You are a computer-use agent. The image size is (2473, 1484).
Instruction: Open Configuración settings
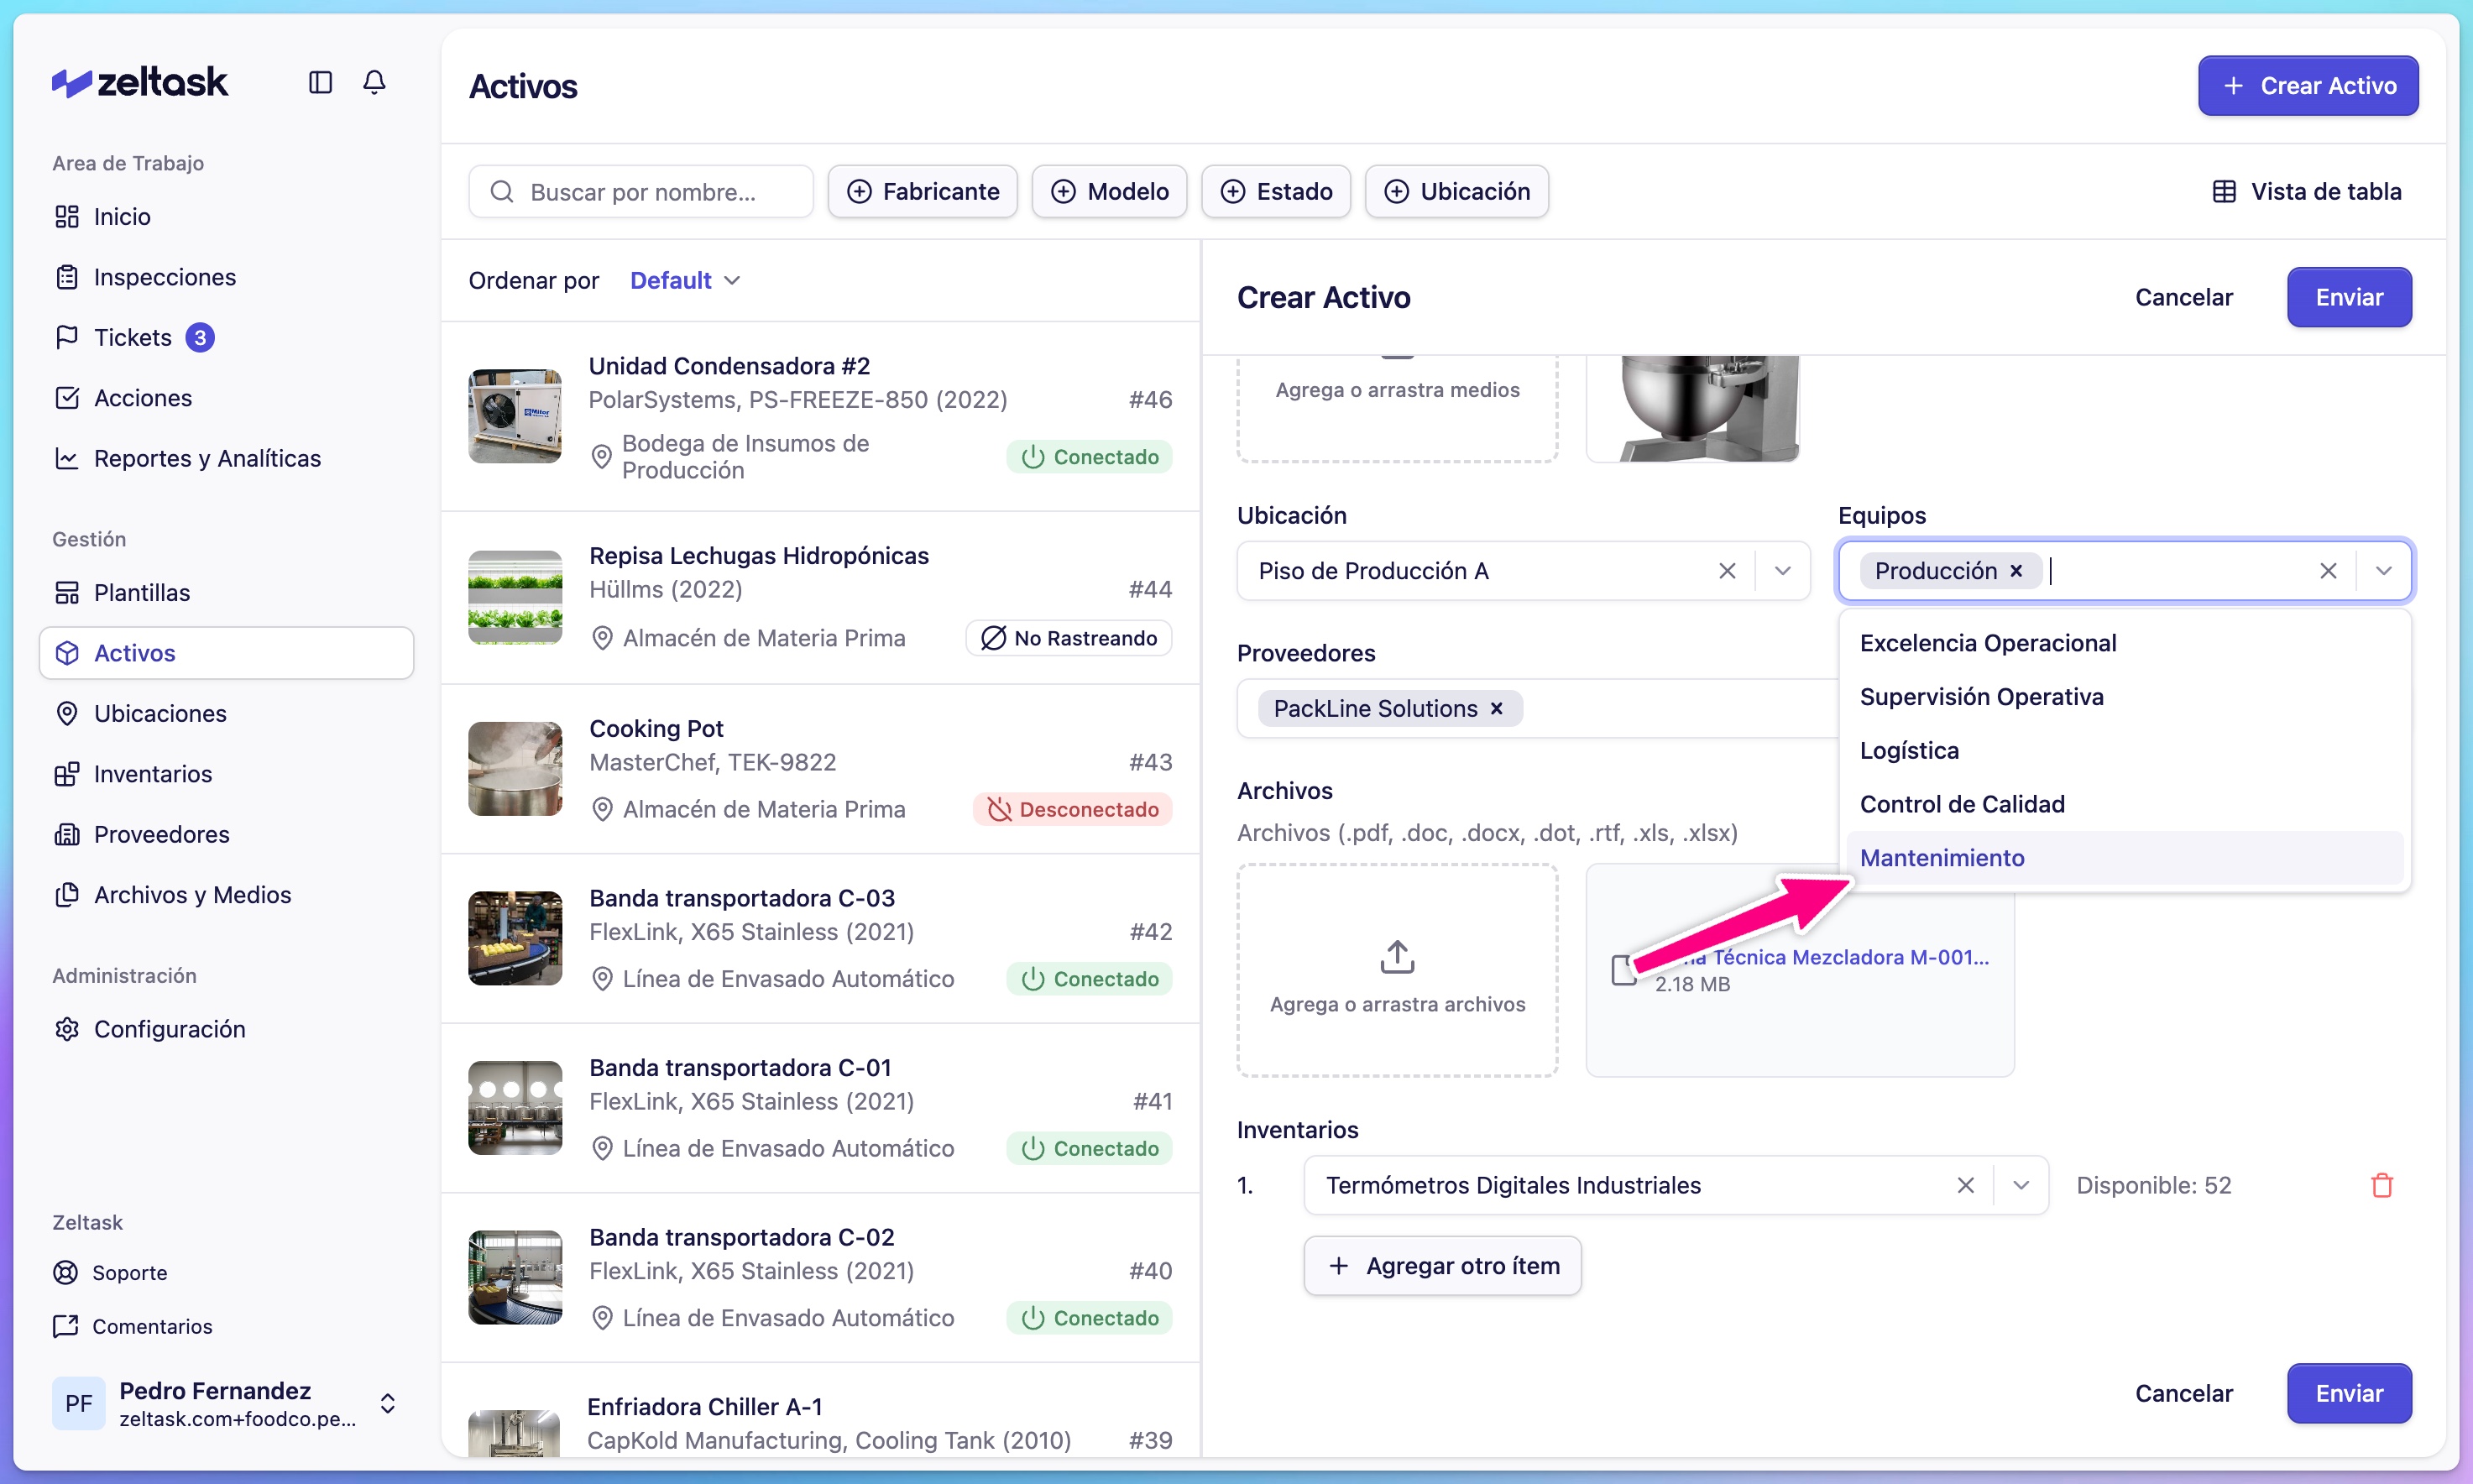click(x=169, y=1029)
